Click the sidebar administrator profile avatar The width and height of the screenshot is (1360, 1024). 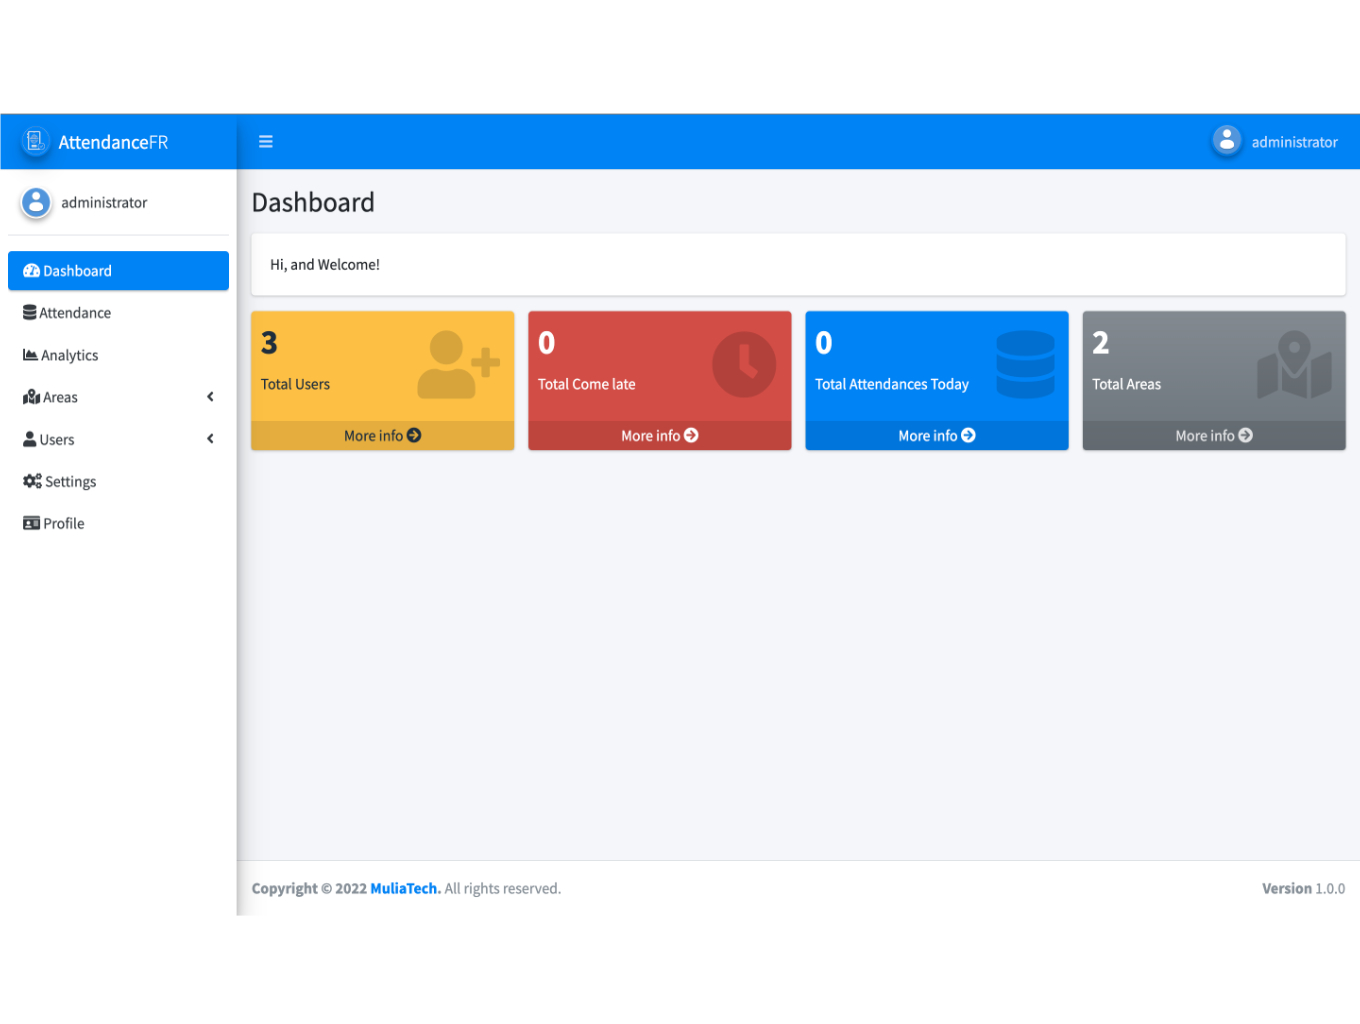pyautogui.click(x=36, y=203)
